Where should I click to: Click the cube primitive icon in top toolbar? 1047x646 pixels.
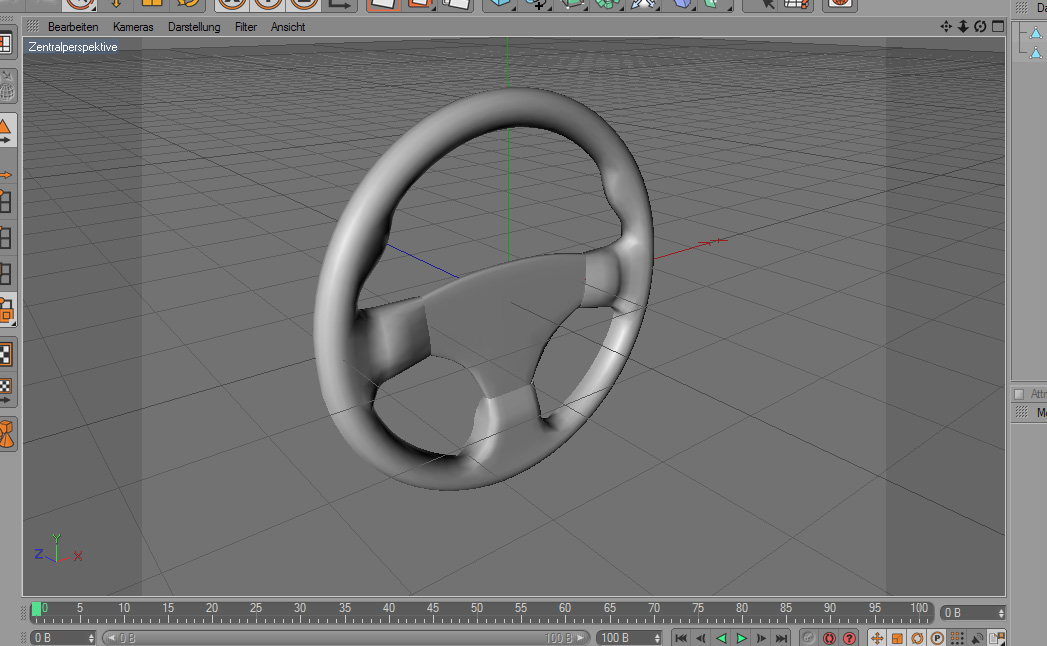tap(499, 4)
